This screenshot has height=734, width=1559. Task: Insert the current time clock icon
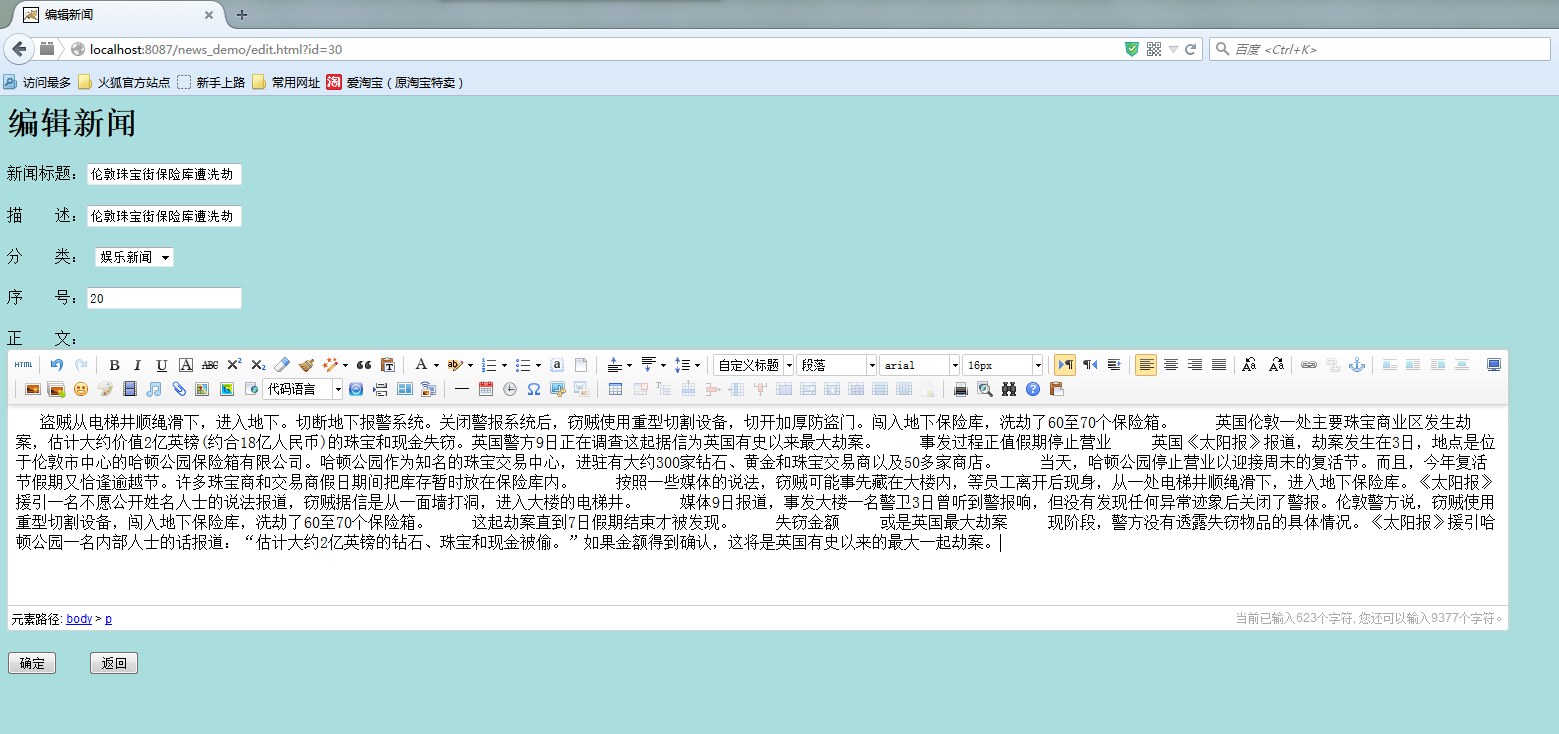point(510,389)
